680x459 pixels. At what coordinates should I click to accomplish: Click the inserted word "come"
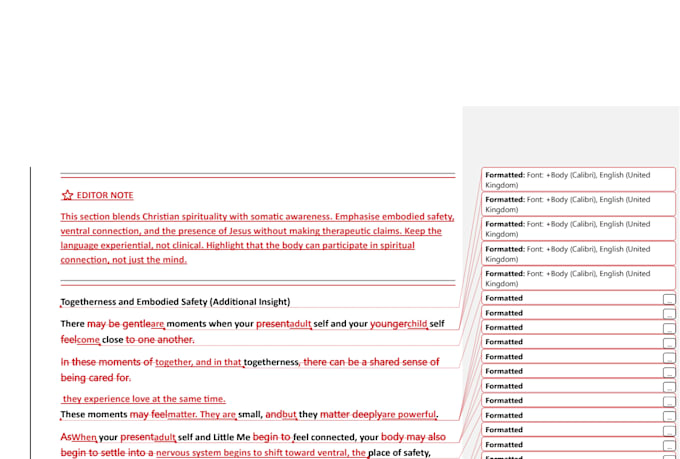[x=88, y=340]
